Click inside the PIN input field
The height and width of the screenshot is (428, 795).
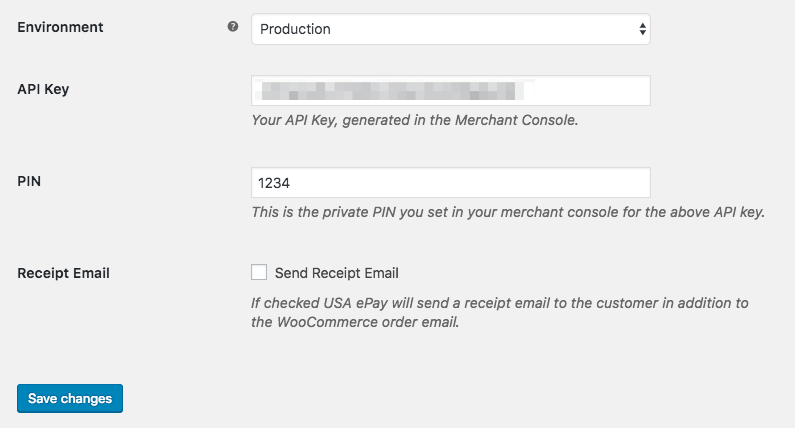(451, 183)
